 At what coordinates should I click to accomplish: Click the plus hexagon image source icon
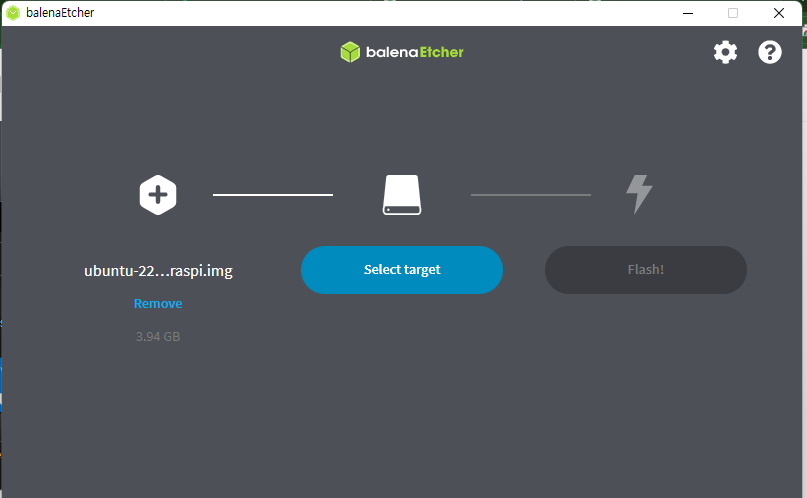point(158,195)
